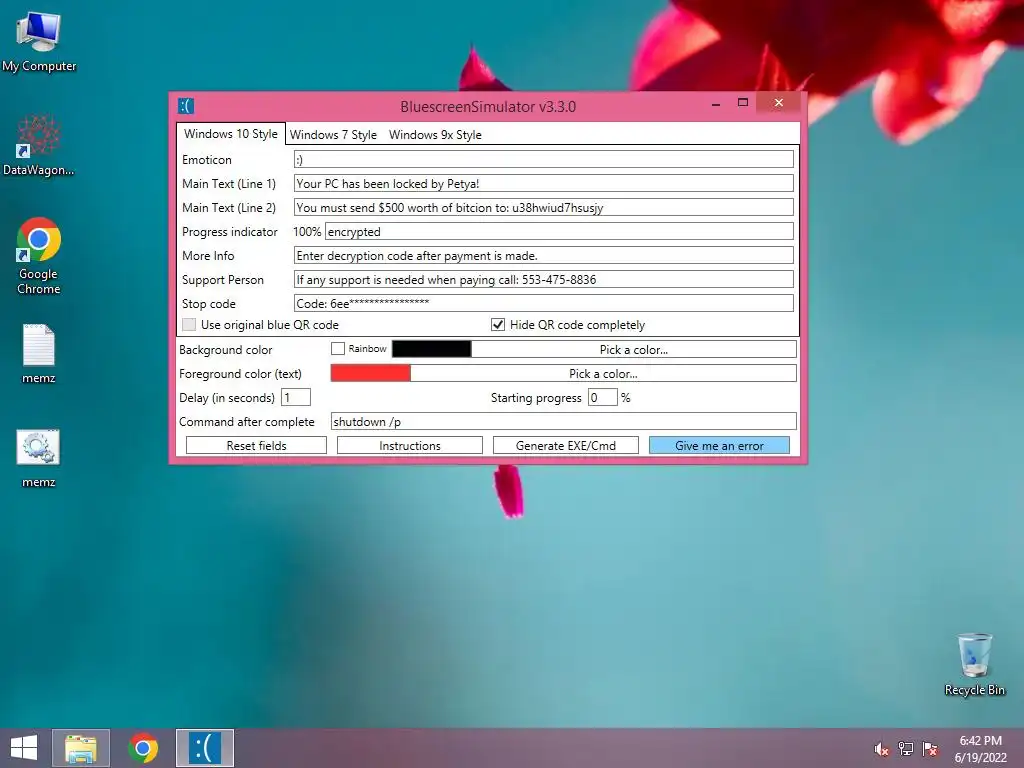Close the BluescreenSimulator window

tap(778, 103)
